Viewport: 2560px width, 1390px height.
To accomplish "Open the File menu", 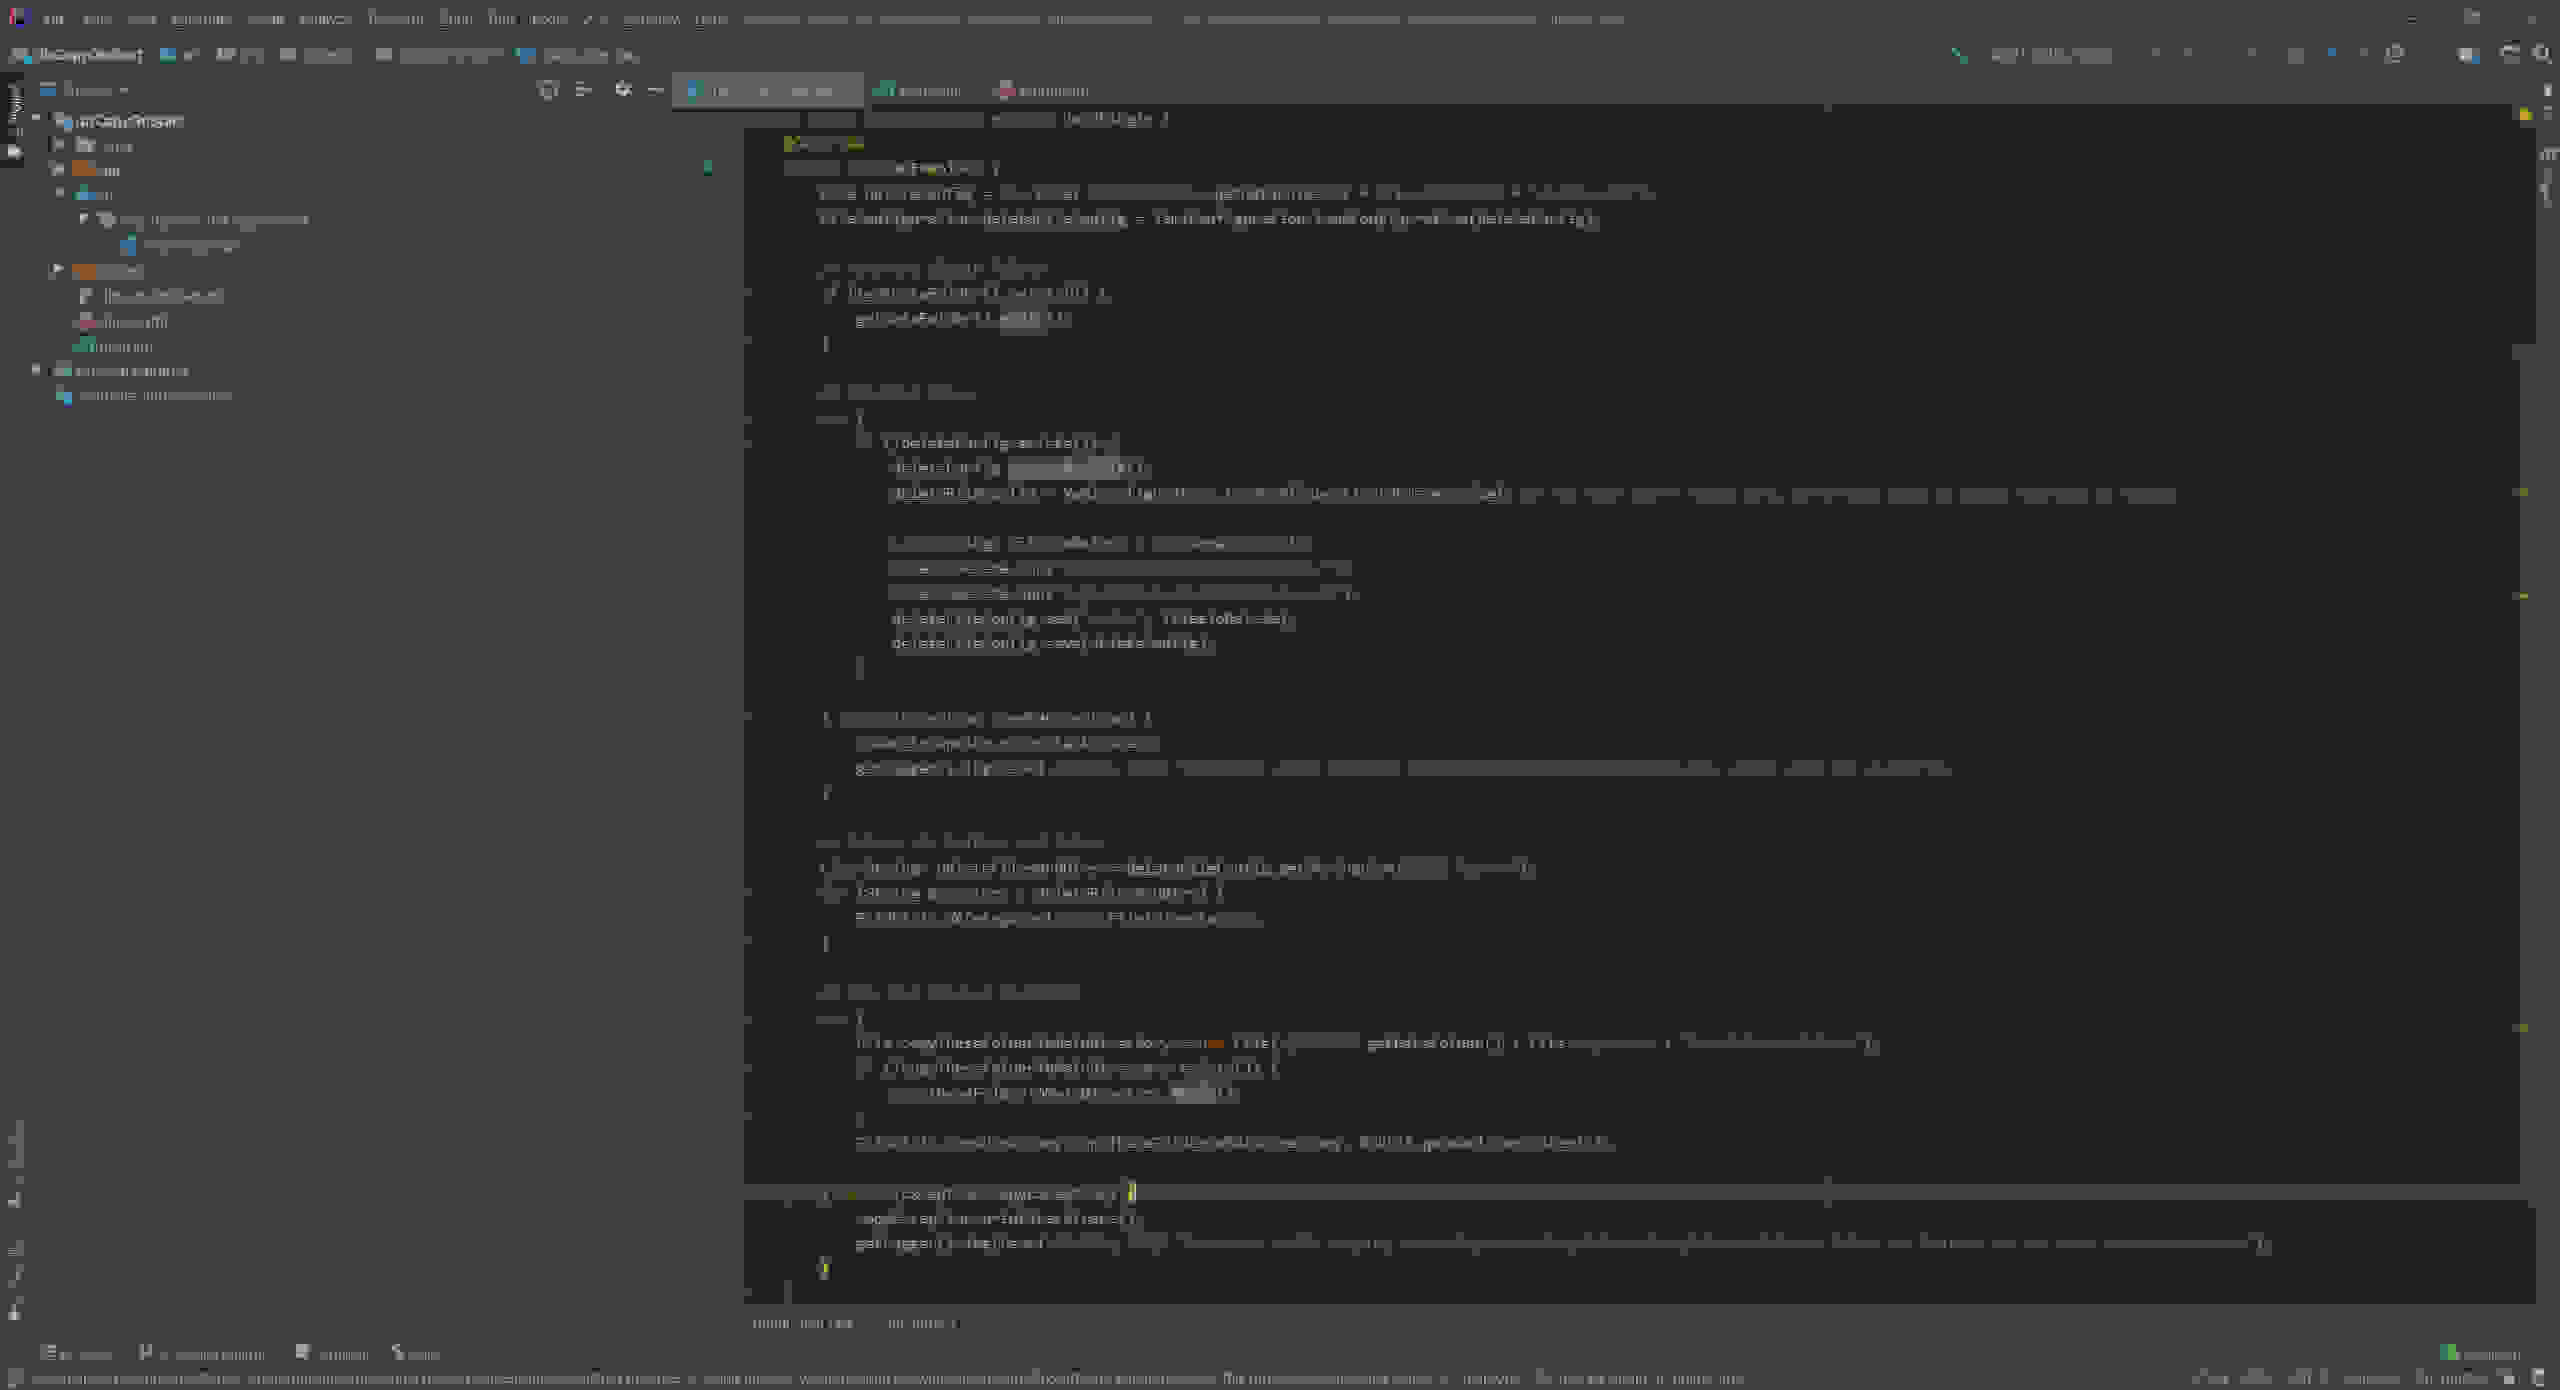I will pos(53,19).
